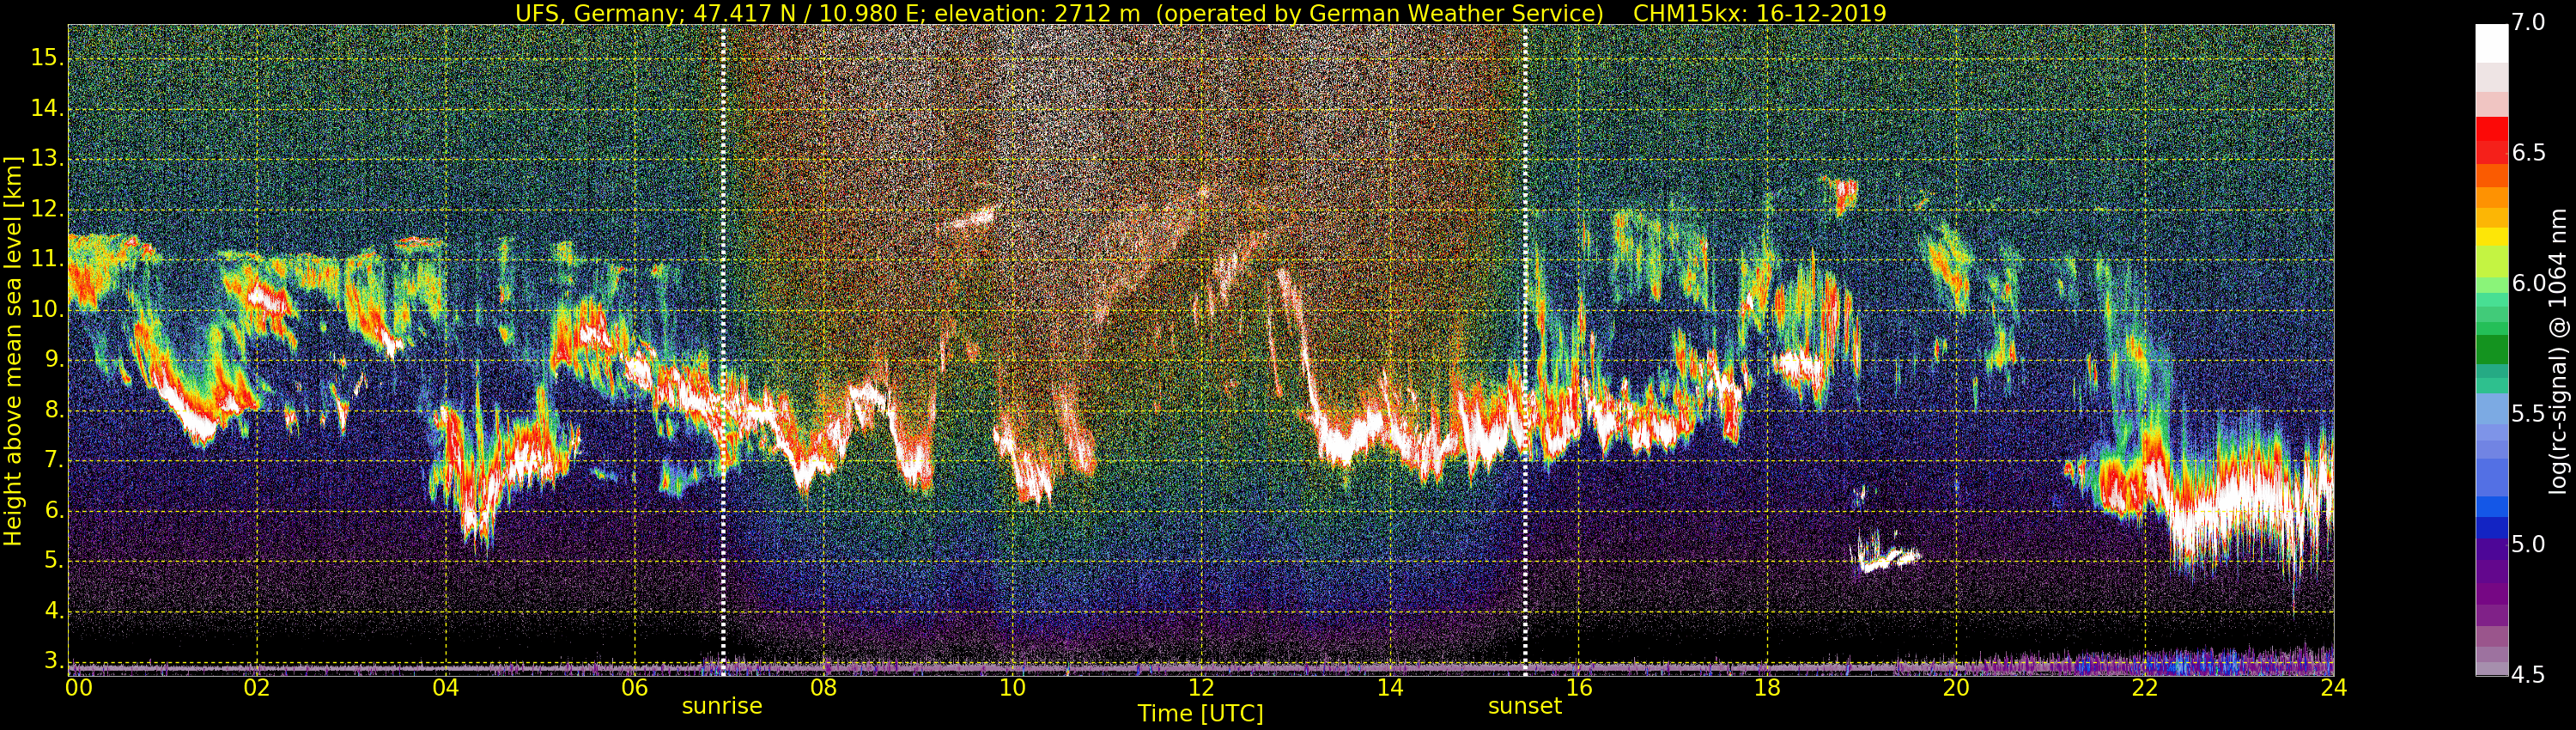This screenshot has width=2576, height=730.
Task: Click the x-axis tick label '08'
Action: (824, 688)
